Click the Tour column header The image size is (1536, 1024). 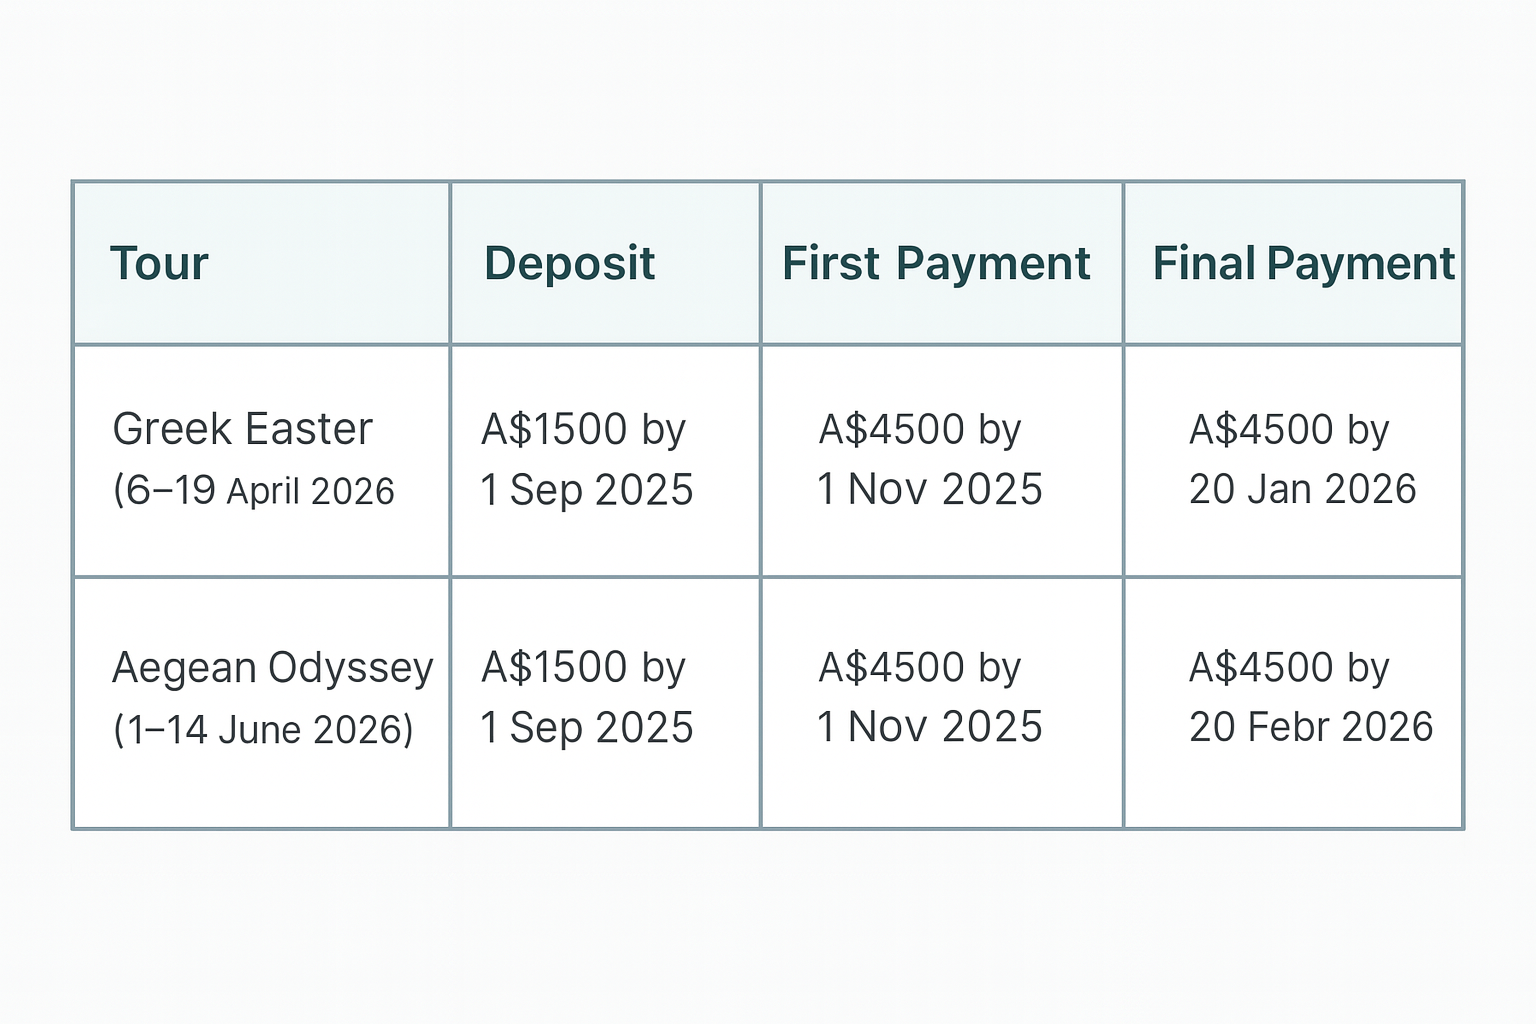click(159, 264)
